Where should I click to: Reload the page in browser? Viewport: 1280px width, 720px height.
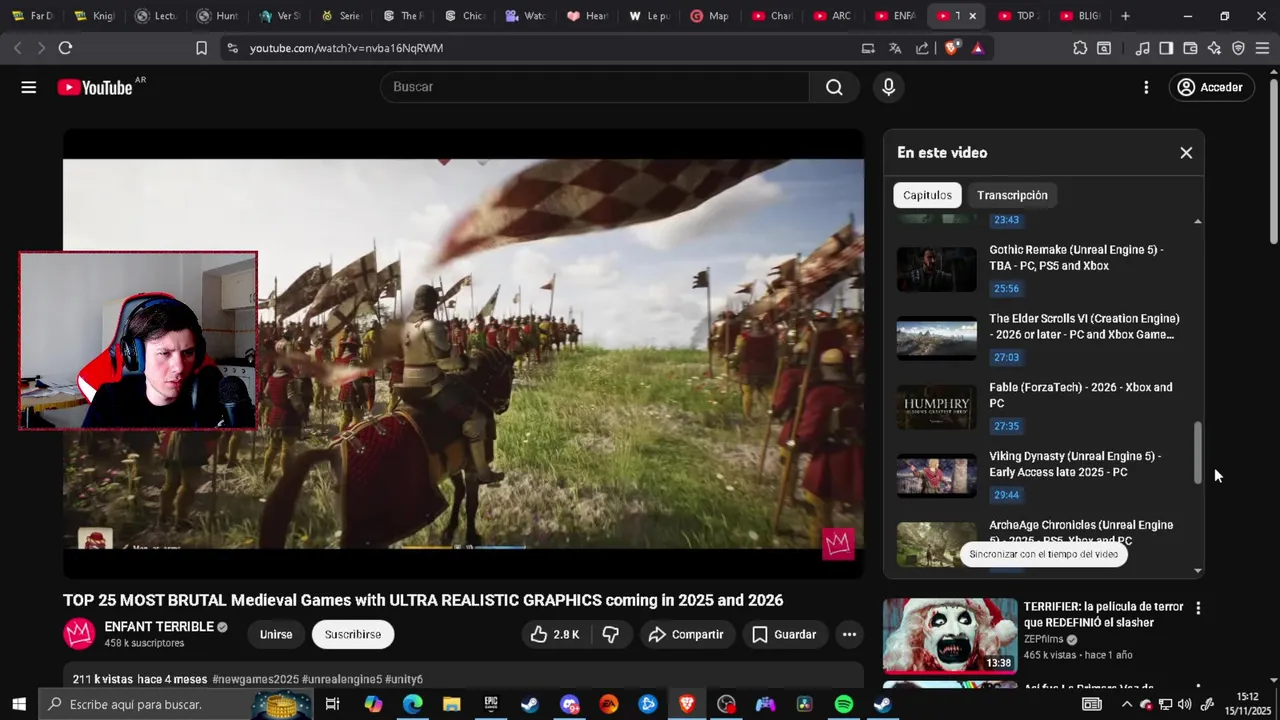(65, 48)
